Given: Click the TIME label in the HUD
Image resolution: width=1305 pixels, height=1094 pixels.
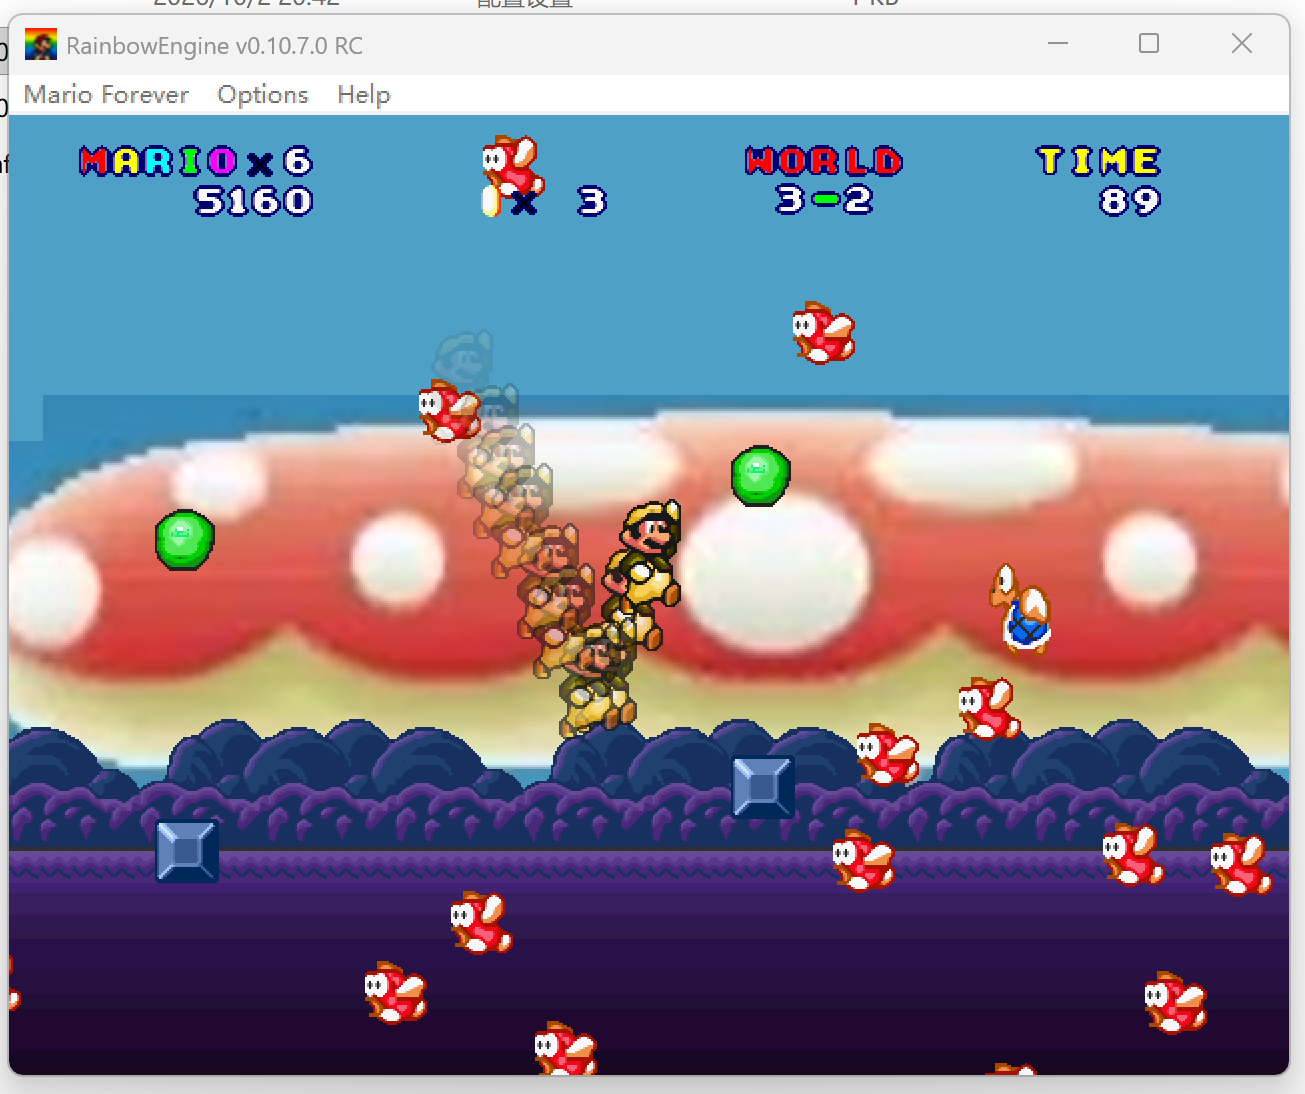Looking at the screenshot, I should coord(1098,161).
